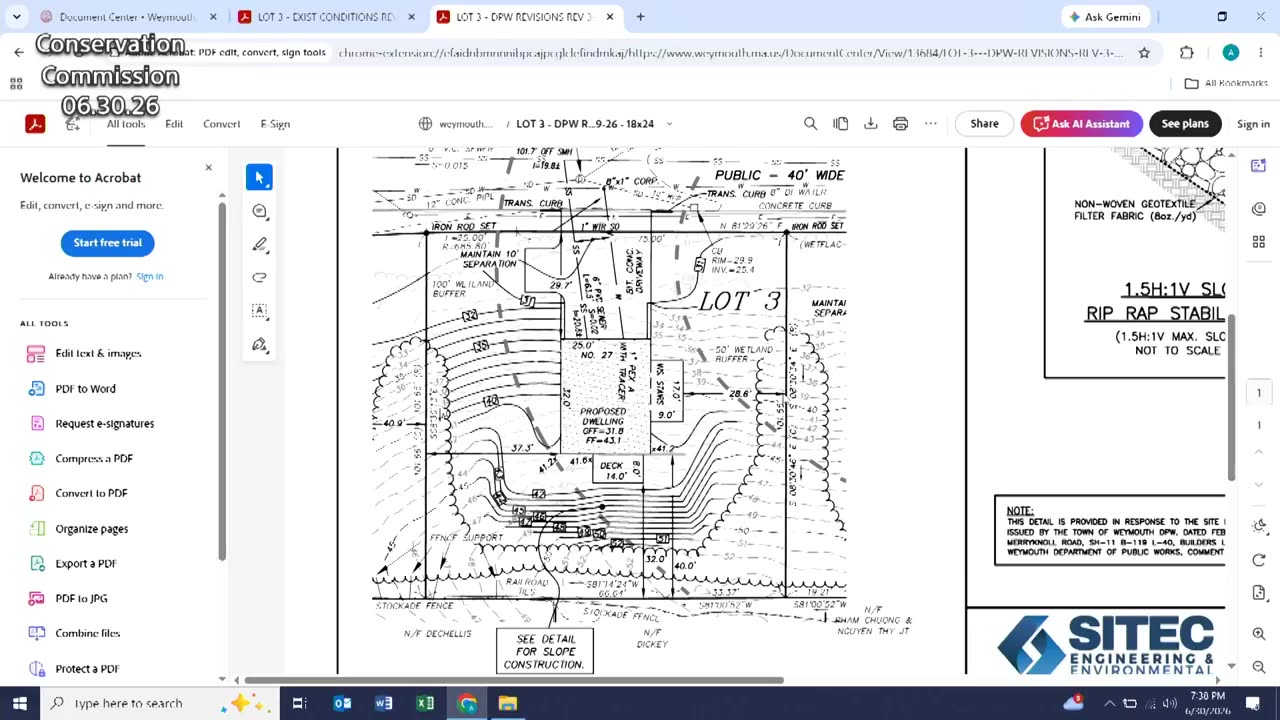The height and width of the screenshot is (720, 1280).
Task: Open Windows Start menu
Action: point(19,703)
